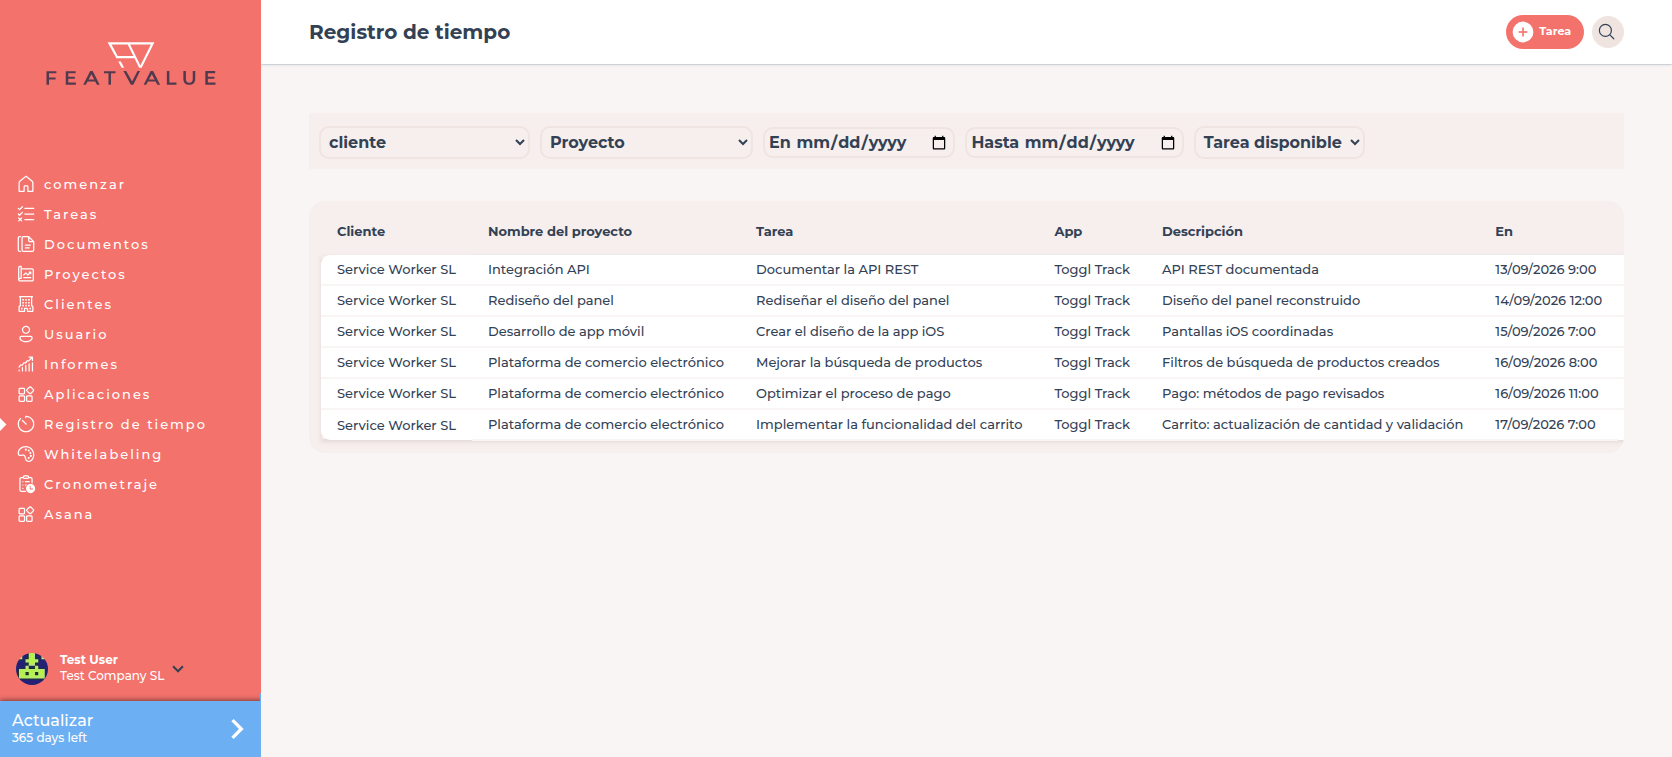Image resolution: width=1672 pixels, height=757 pixels.
Task: Open the 'Hasta' date calendar picker icon
Action: click(1168, 143)
